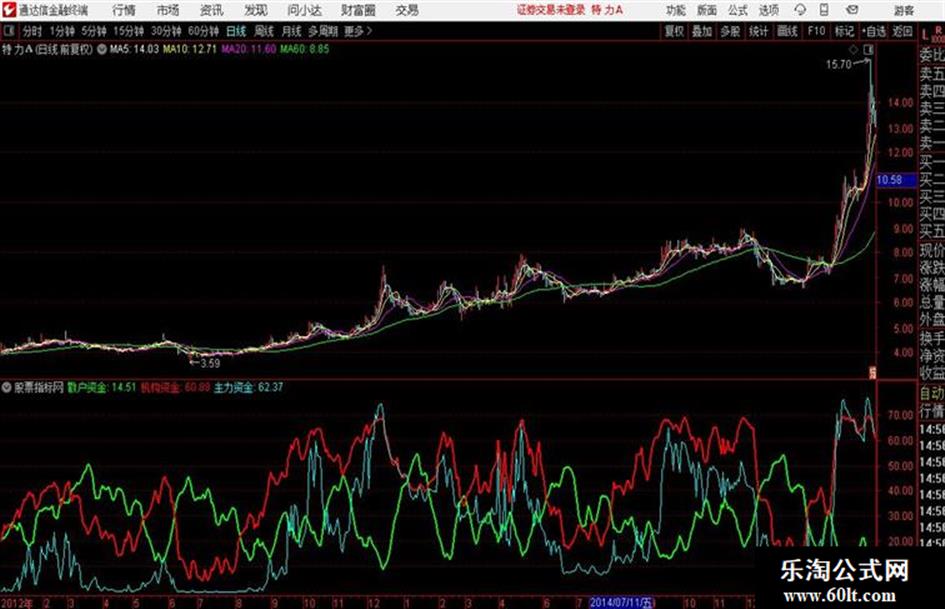Expand the main chart indicator dropdown circle
945x609 pixels.
[101, 49]
